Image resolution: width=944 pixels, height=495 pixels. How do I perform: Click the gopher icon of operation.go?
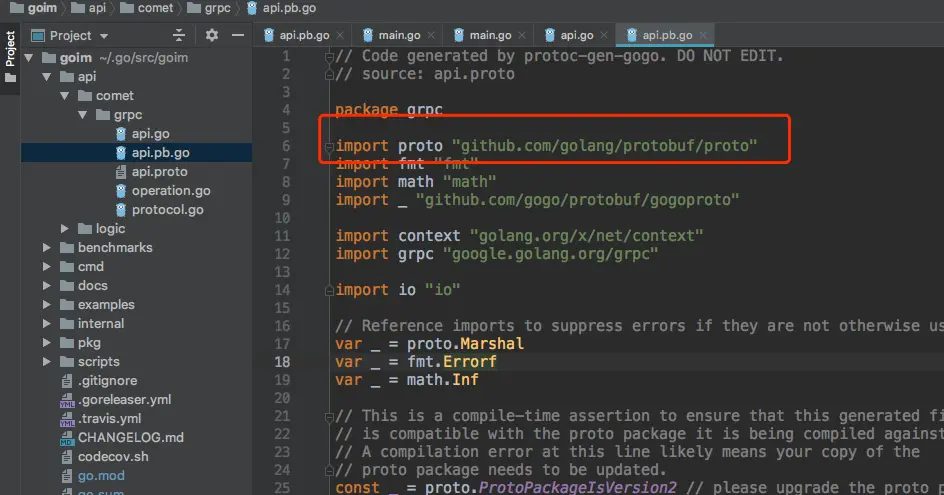point(121,191)
